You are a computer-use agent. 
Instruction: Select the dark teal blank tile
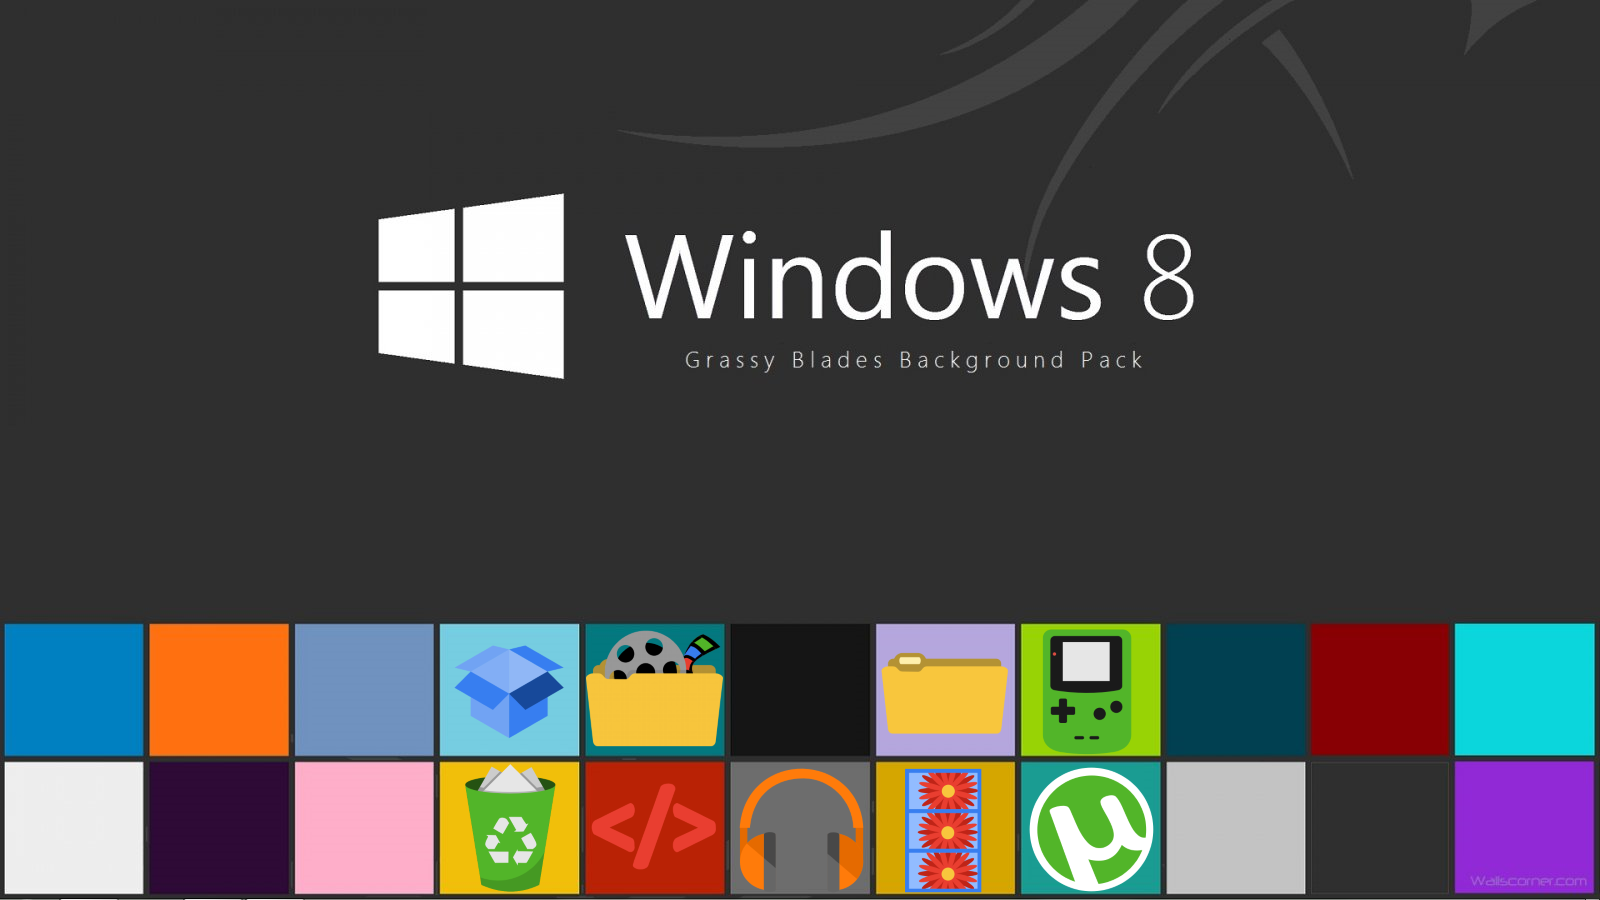pos(1236,690)
